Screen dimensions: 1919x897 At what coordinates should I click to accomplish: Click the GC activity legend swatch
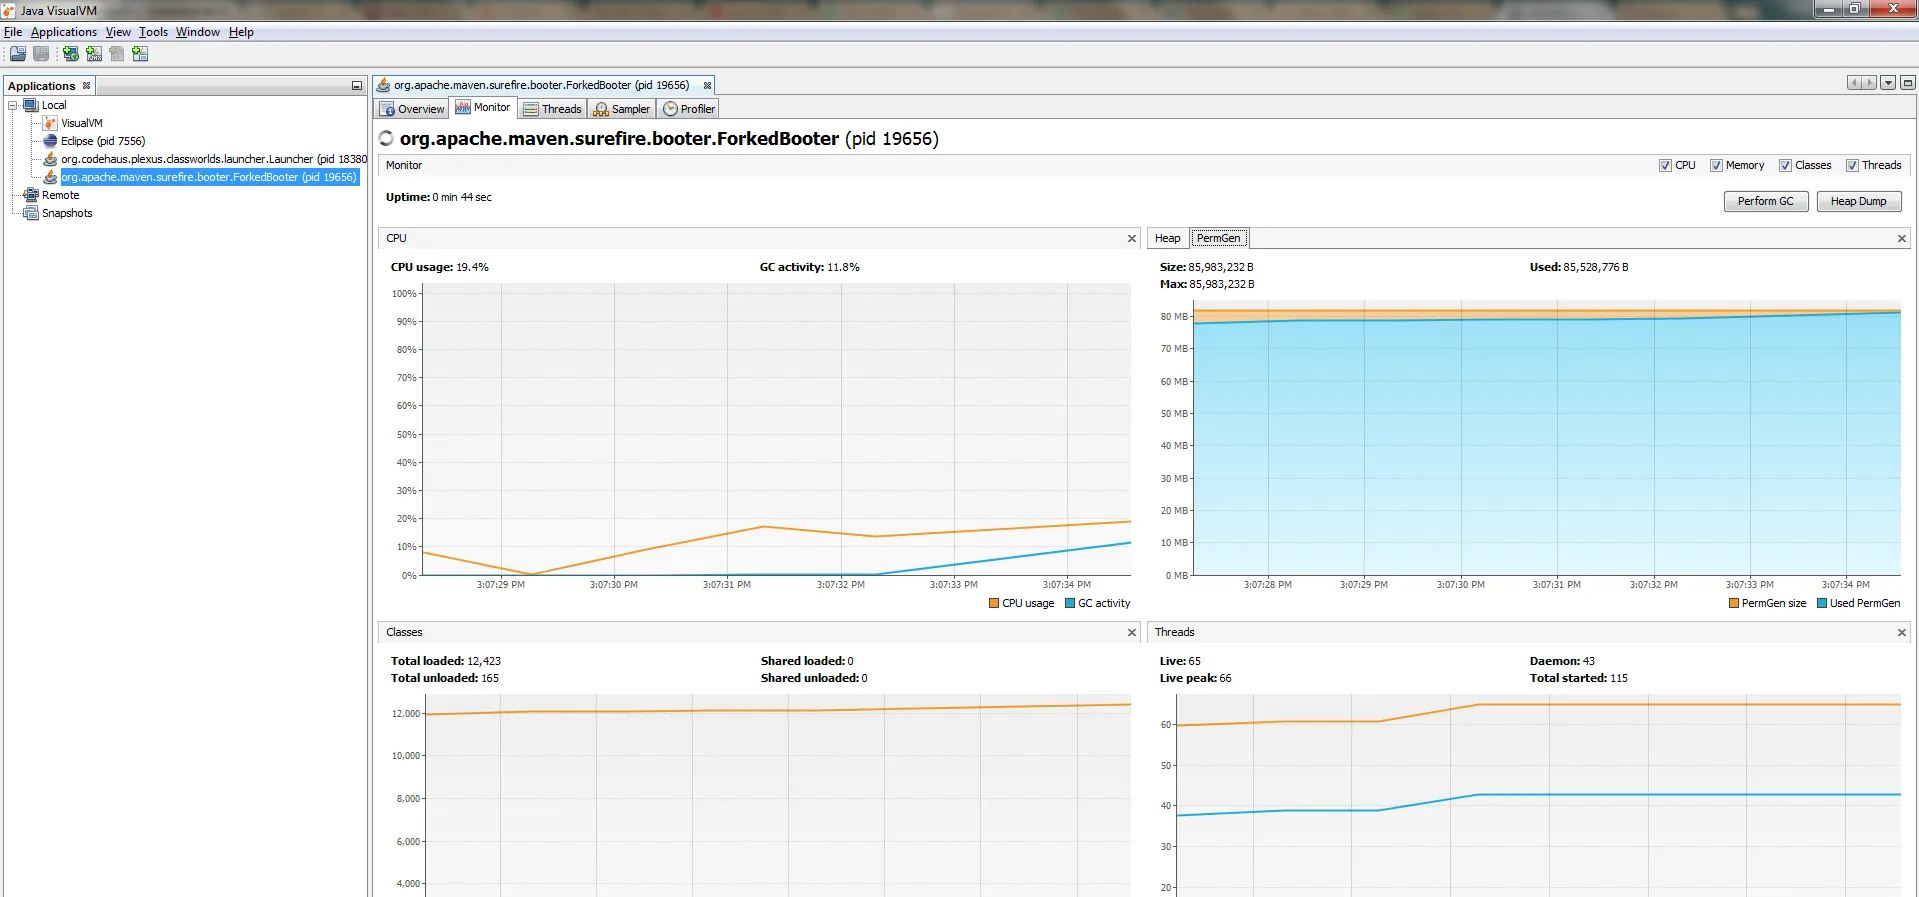(1070, 604)
